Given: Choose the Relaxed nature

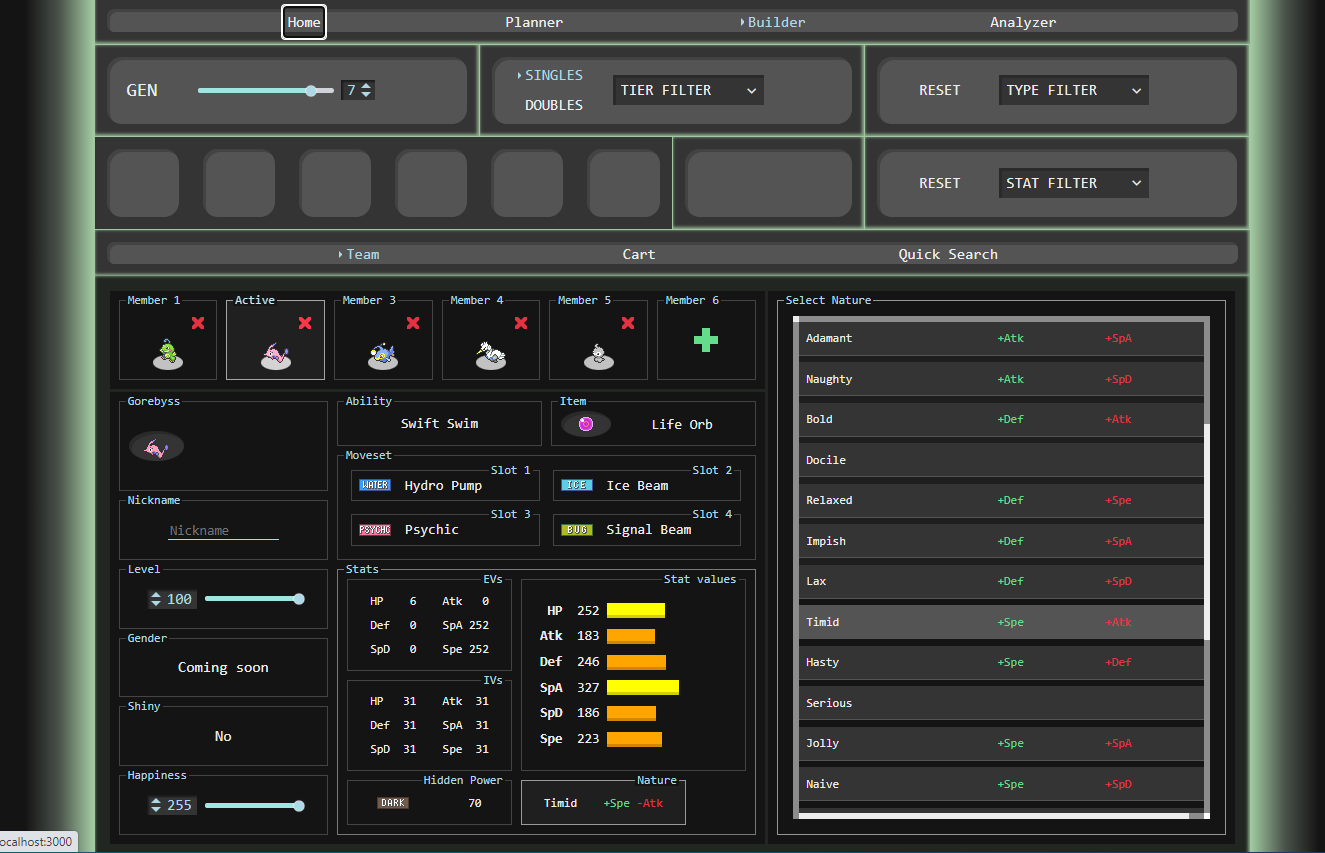Looking at the screenshot, I should 1001,500.
